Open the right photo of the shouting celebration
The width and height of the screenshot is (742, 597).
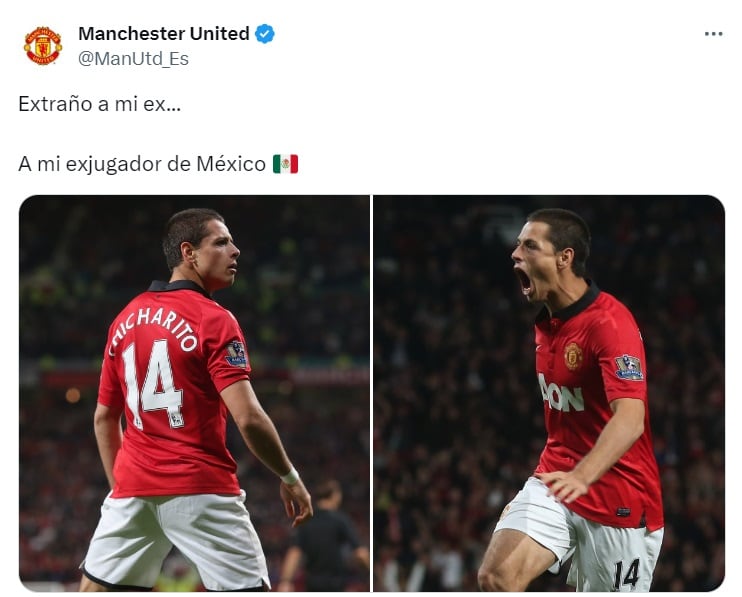pos(549,393)
